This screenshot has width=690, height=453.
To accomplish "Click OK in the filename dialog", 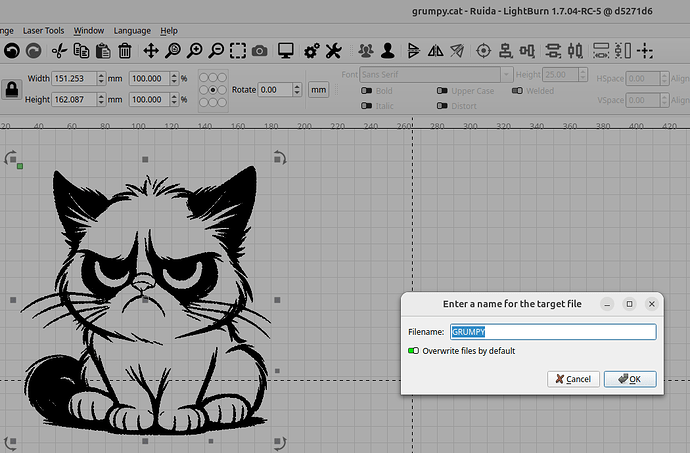I will pyautogui.click(x=630, y=379).
